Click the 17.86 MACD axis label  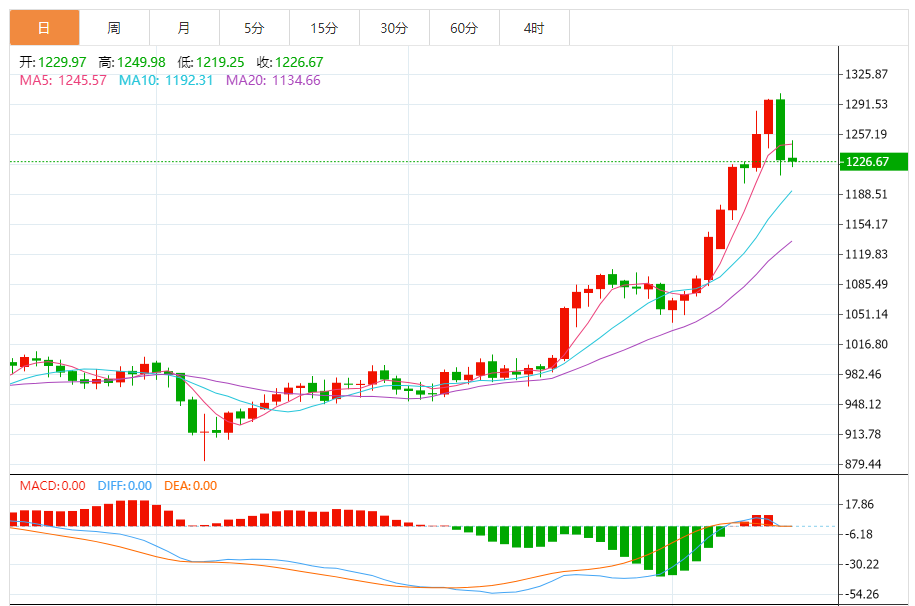pos(860,504)
